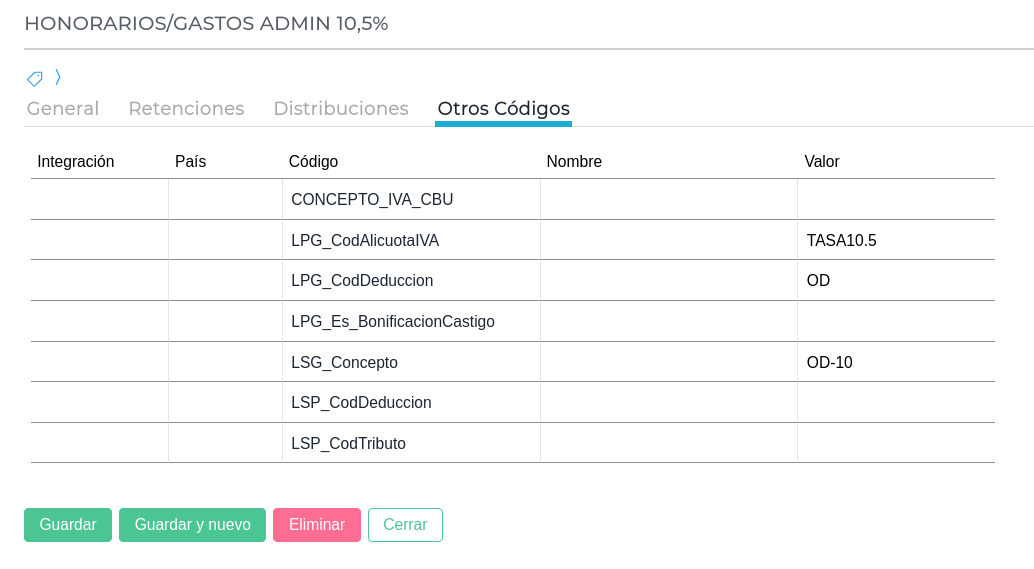Go to the Distribuciones tab
1034x569 pixels.
[340, 109]
